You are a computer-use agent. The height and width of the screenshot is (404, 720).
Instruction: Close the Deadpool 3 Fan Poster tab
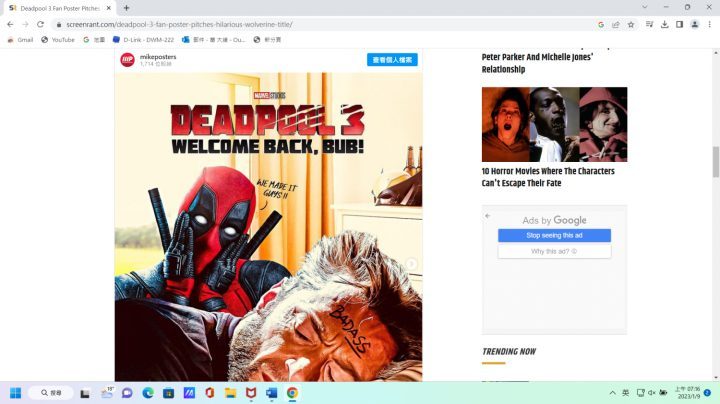109,8
